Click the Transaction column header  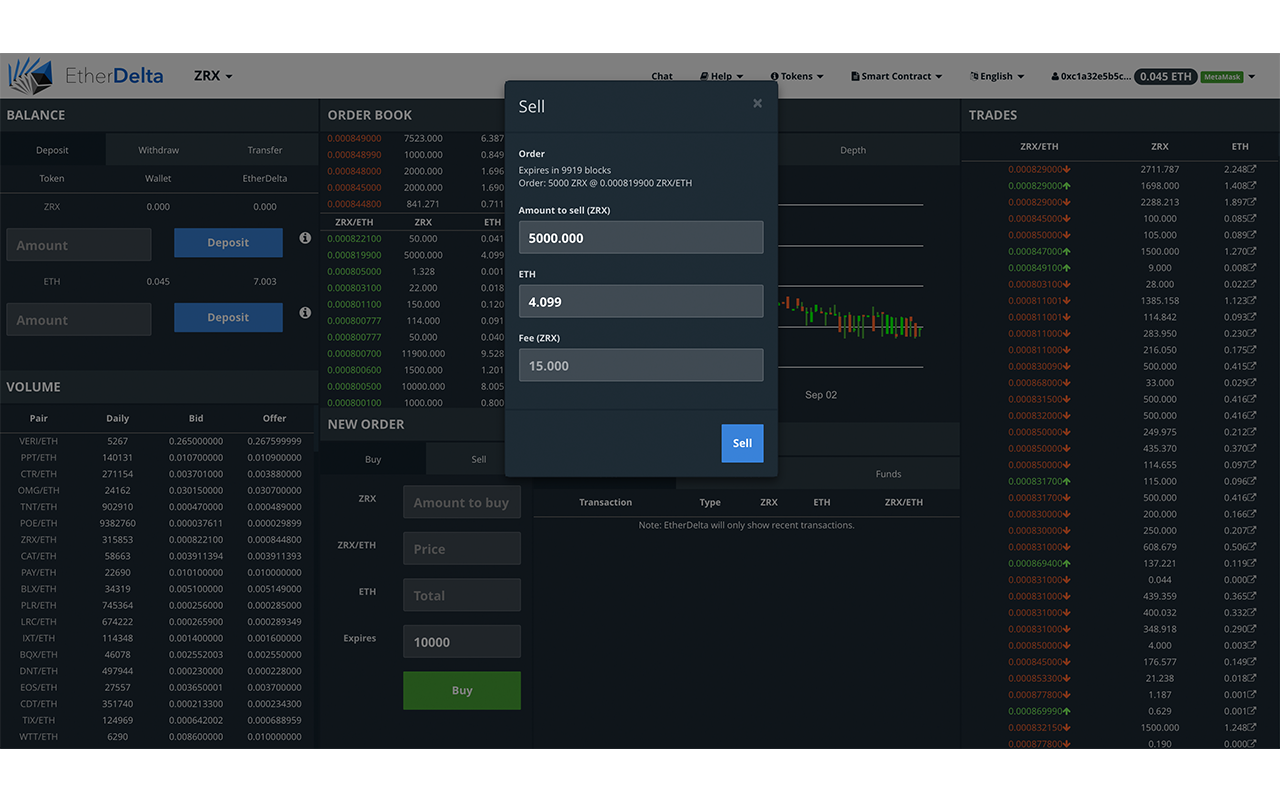point(605,502)
